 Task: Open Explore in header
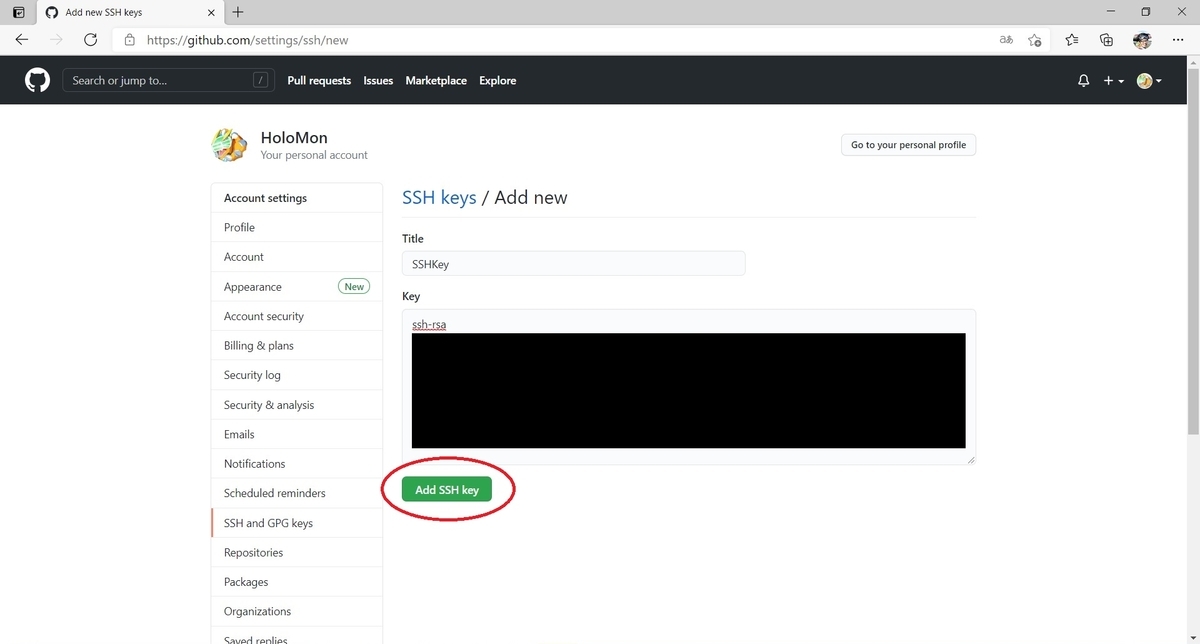click(497, 81)
